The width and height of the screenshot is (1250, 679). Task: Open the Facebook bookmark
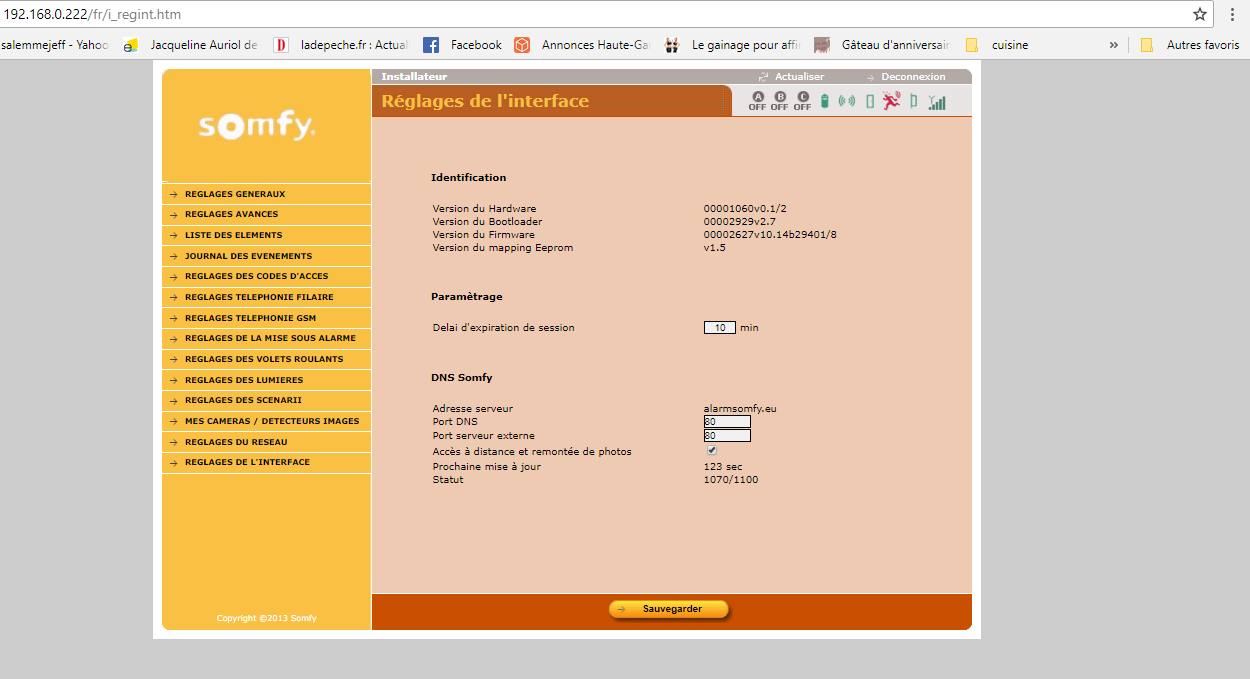tap(462, 45)
